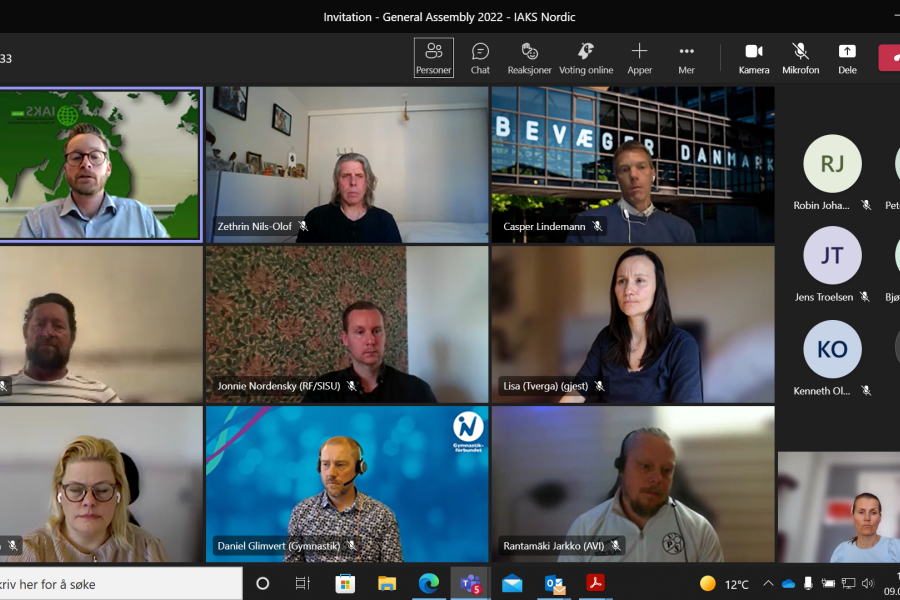Click the red leave call button

click(889, 58)
